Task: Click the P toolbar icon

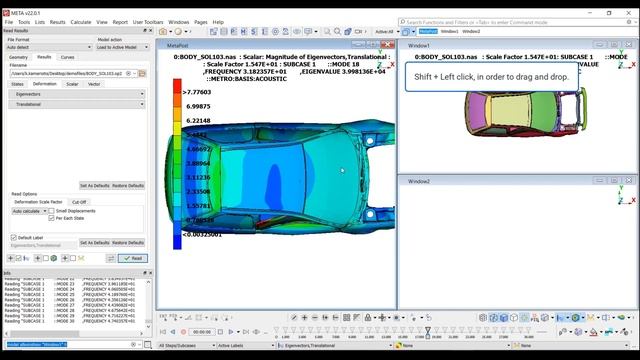Action: [x=233, y=31]
